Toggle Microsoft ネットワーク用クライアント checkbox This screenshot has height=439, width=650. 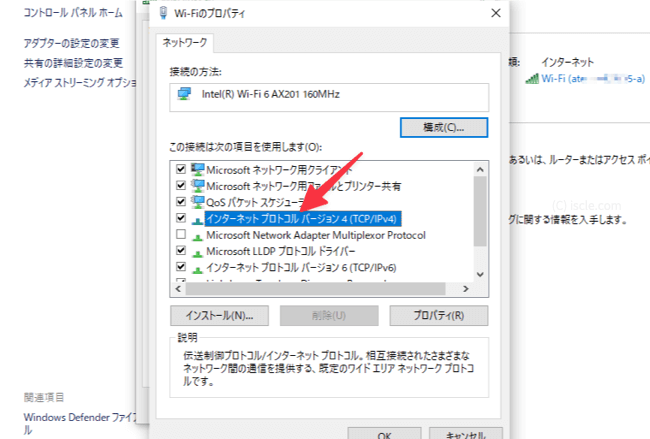tap(181, 169)
